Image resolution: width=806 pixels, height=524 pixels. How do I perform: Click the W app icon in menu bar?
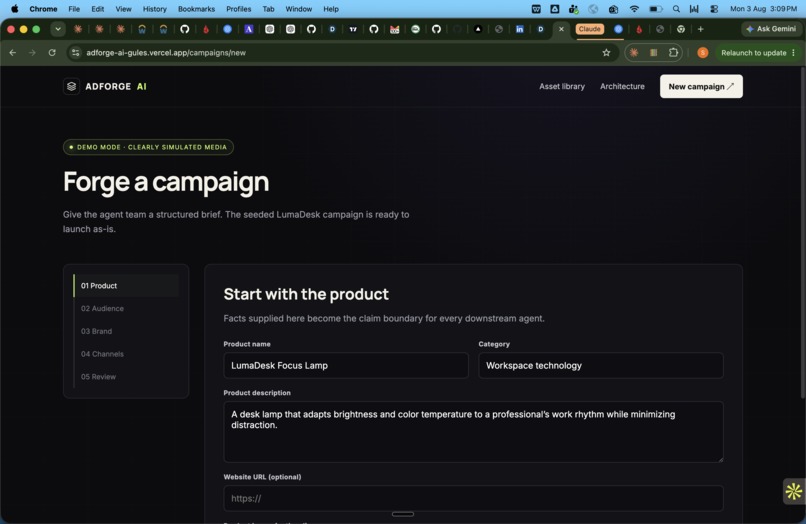tap(536, 9)
